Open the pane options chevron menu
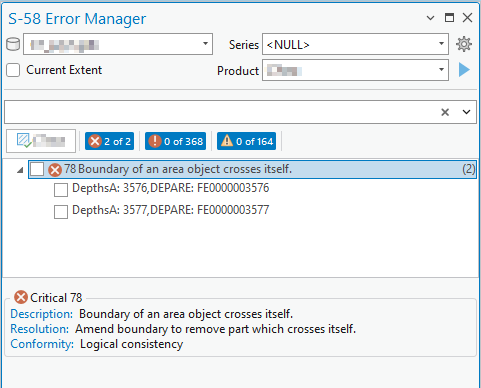Screen dimensions: 481x388 point(431,18)
